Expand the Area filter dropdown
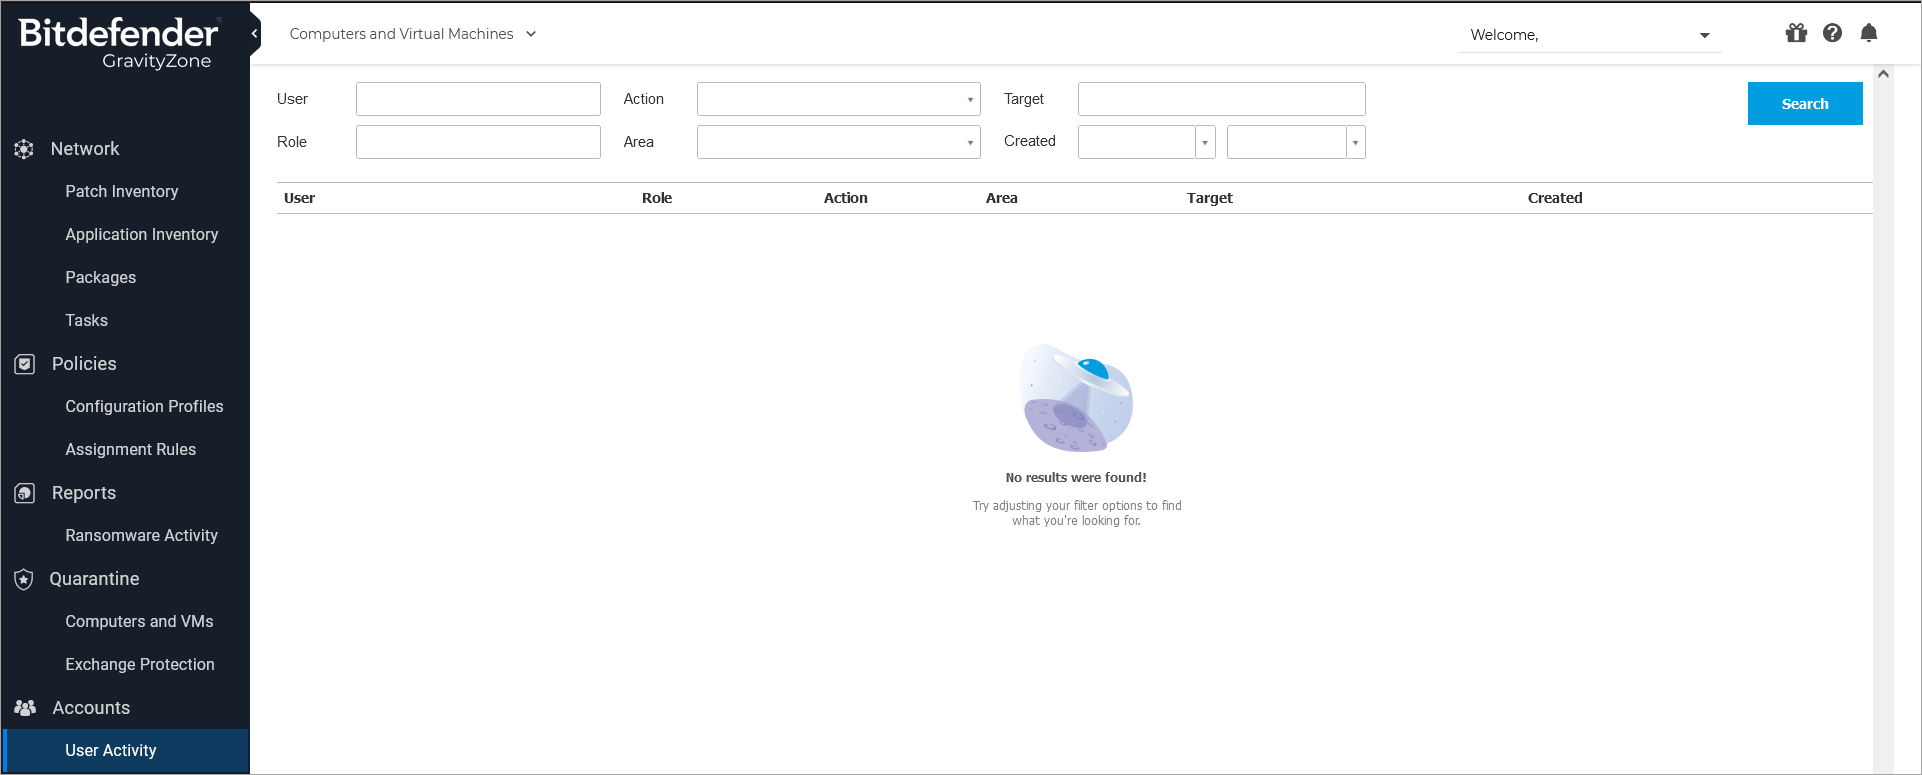 969,143
